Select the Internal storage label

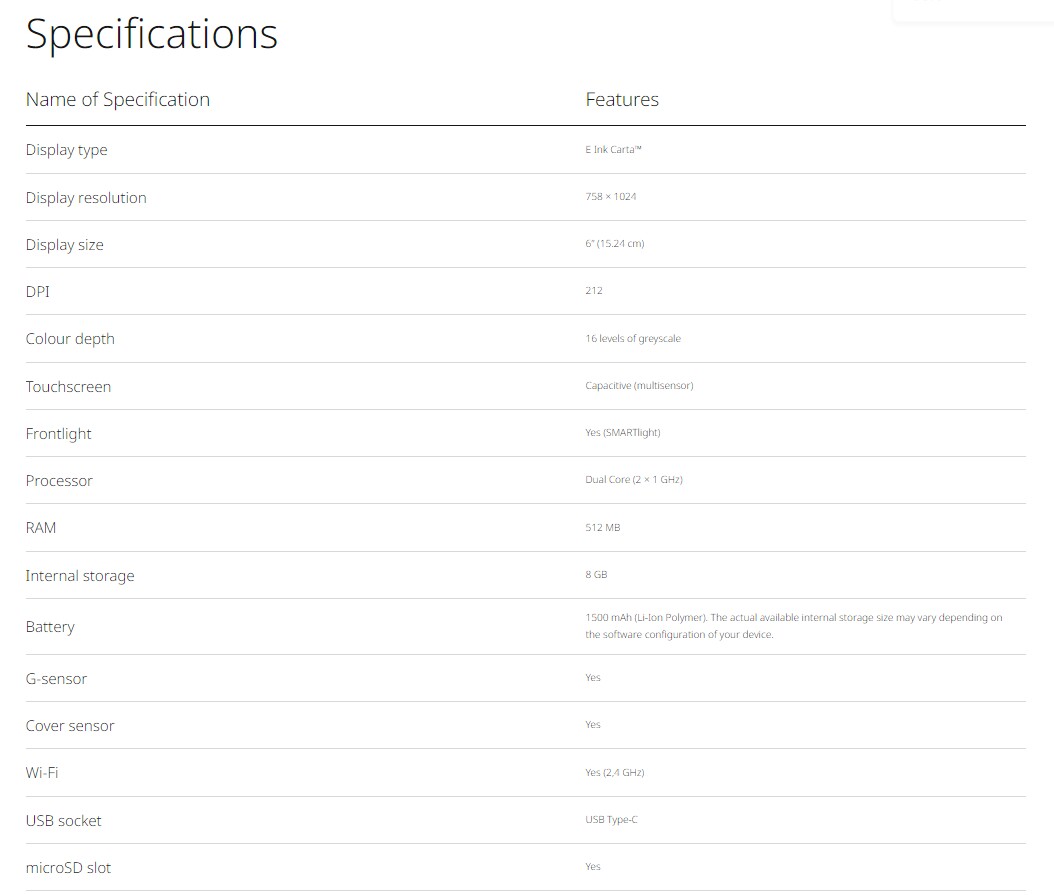80,576
